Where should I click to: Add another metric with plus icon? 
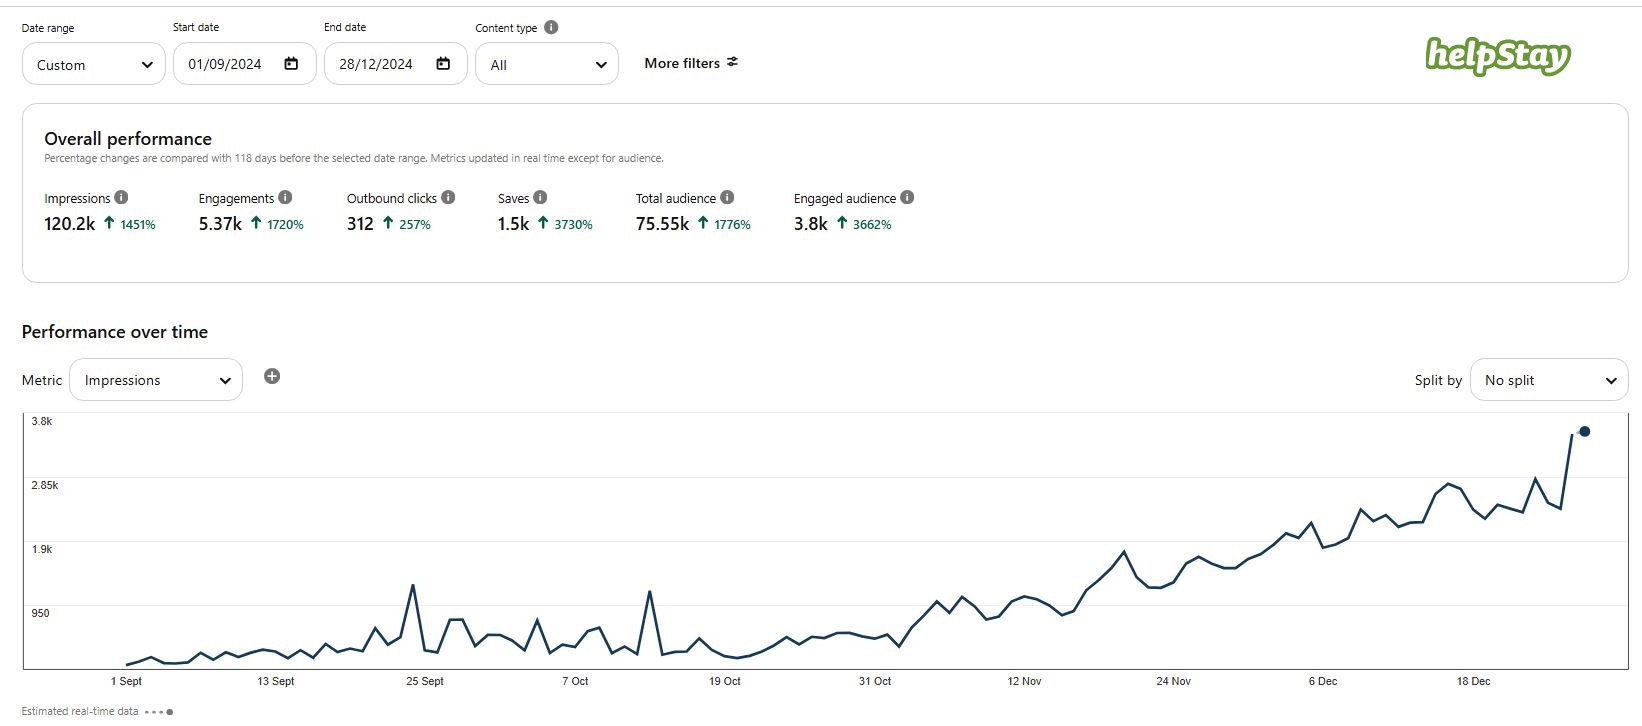click(x=272, y=377)
